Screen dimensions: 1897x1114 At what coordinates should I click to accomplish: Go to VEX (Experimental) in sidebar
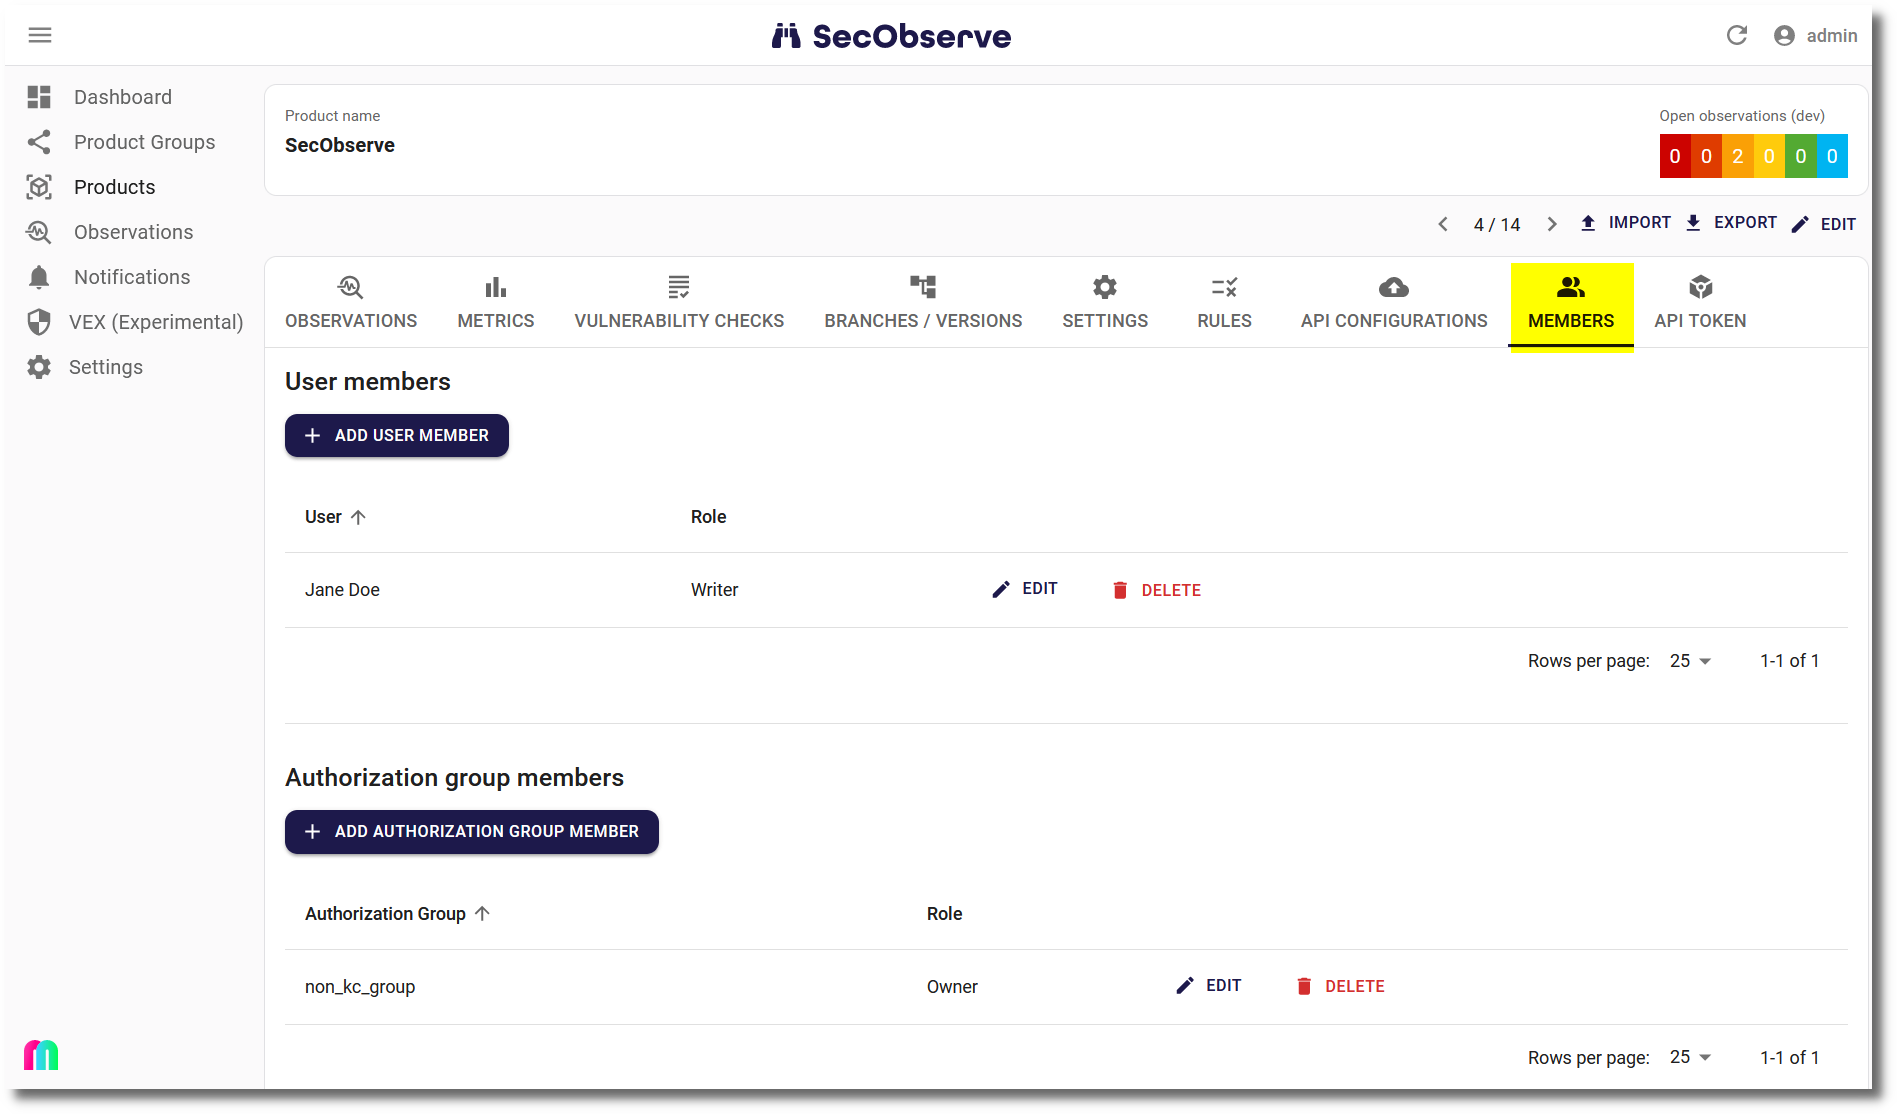point(155,322)
